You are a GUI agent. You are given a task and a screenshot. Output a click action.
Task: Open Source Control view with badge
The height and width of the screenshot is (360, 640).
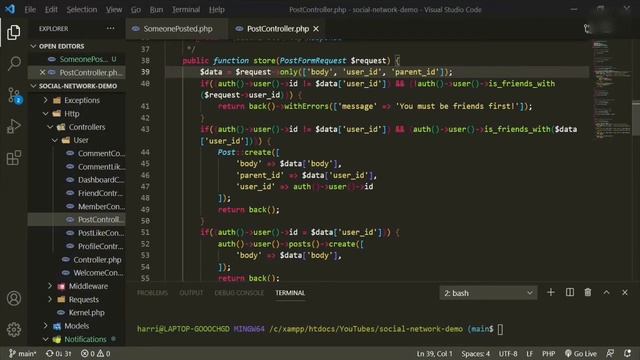[x=14, y=95]
